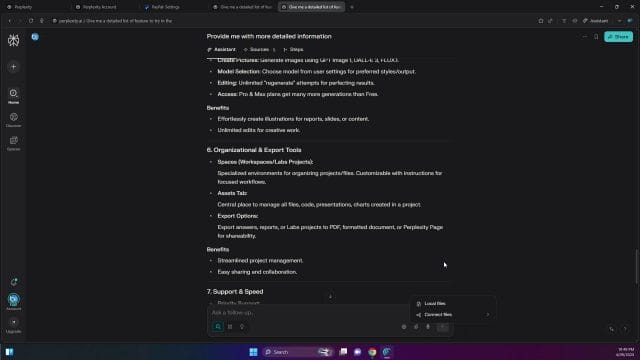This screenshot has height=360, width=640.
Task: Open the new browser tab plus button
Action: [352, 7]
